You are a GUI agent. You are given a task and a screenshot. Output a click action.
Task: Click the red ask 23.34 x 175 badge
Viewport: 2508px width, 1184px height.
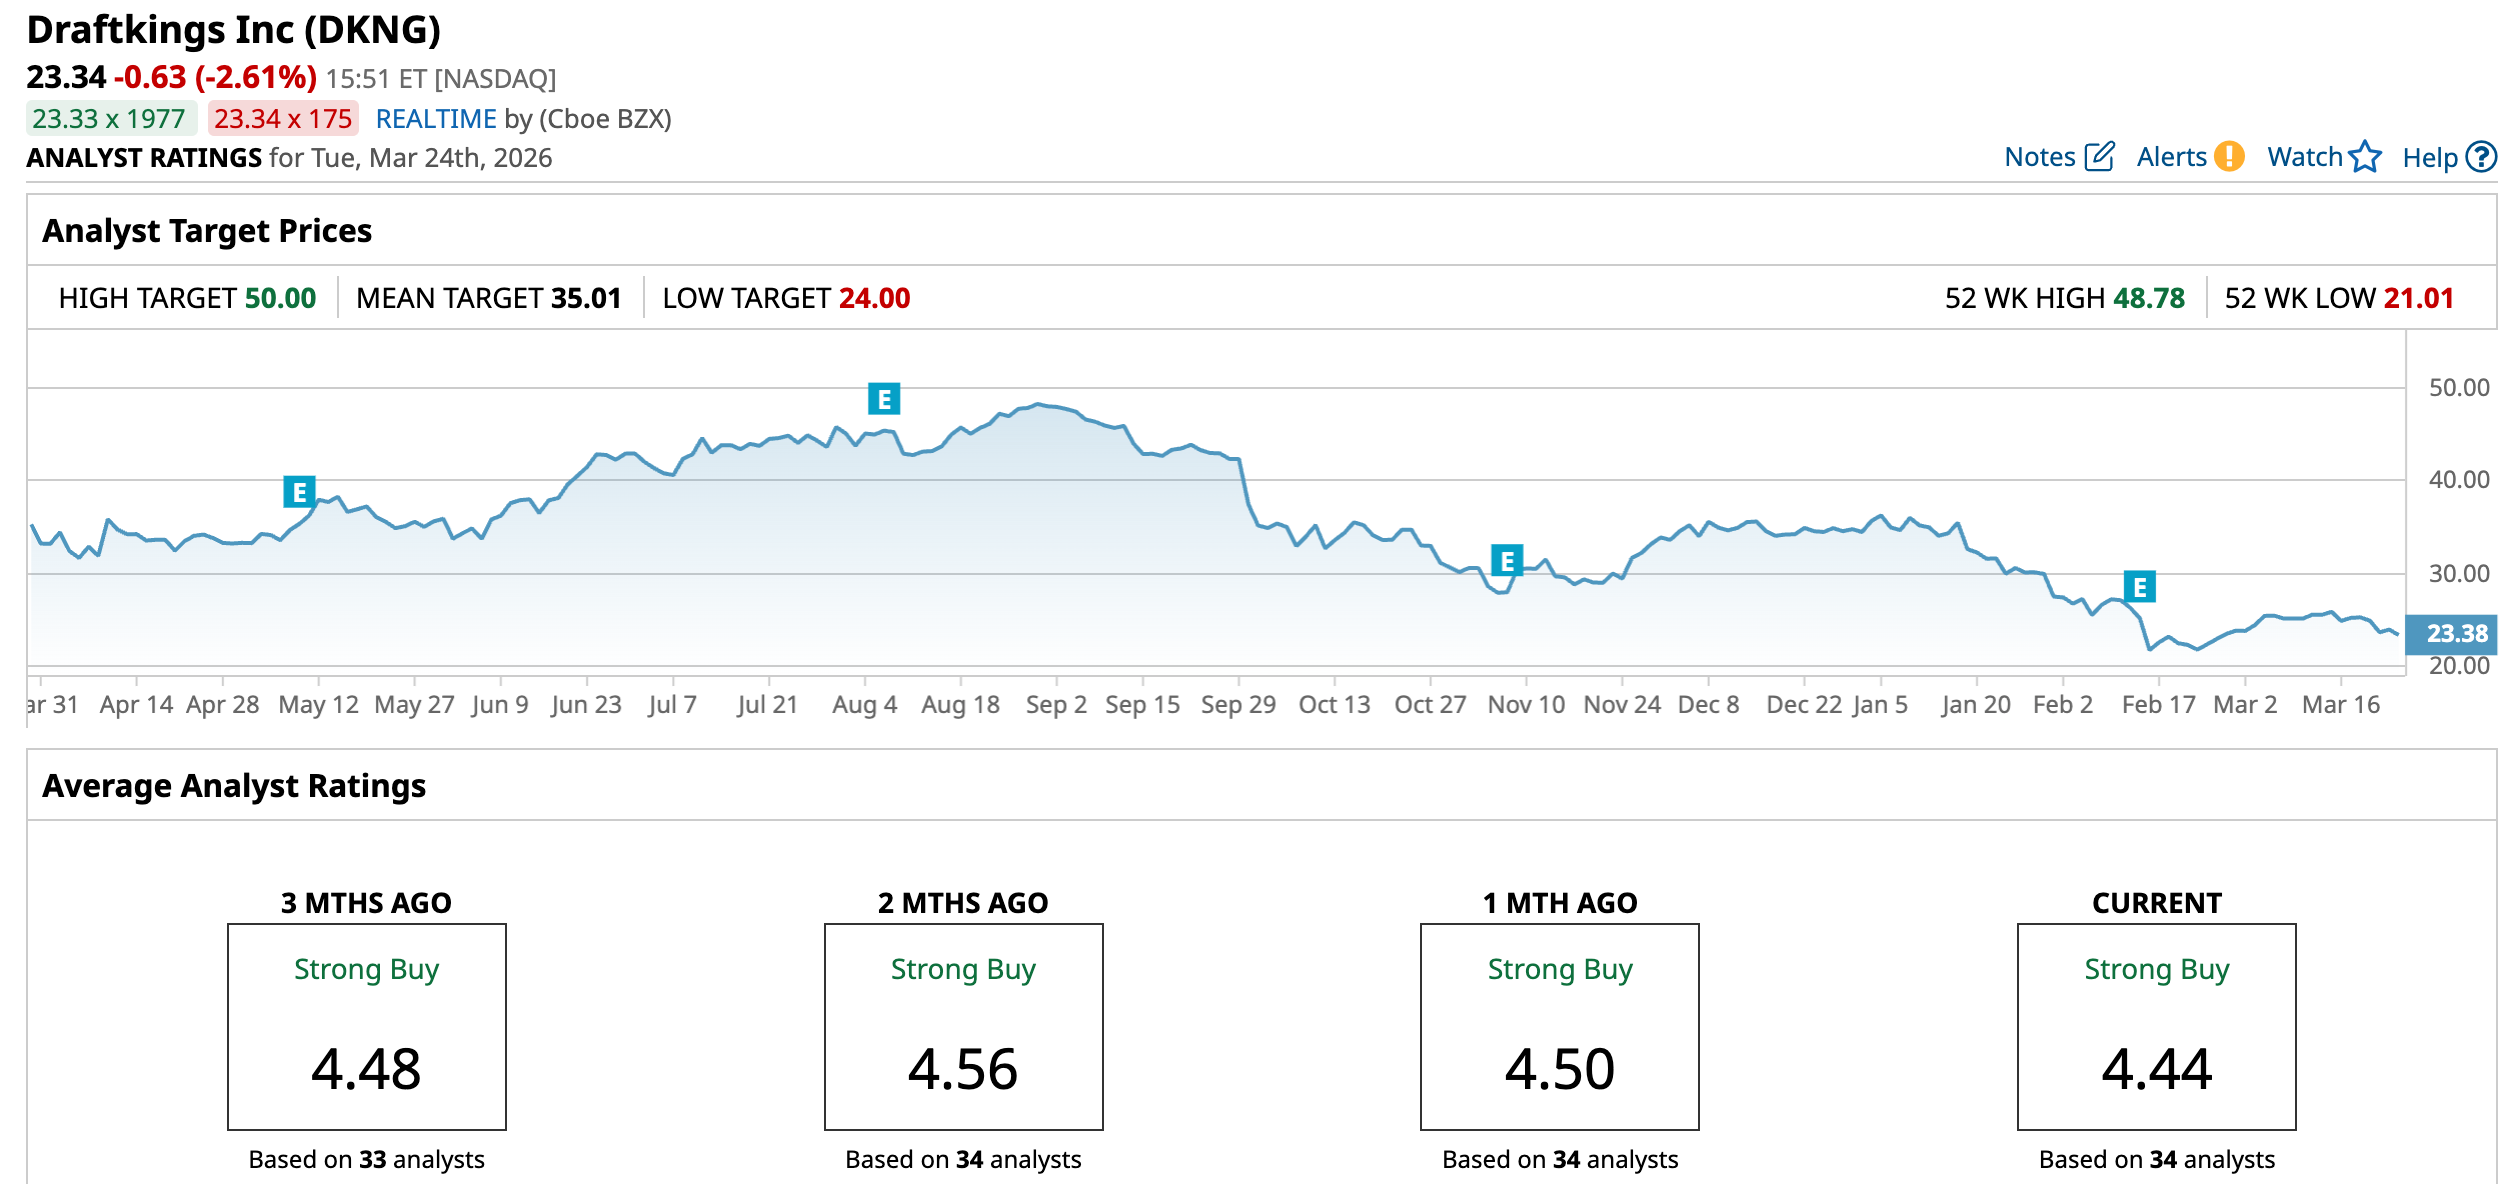tap(283, 119)
